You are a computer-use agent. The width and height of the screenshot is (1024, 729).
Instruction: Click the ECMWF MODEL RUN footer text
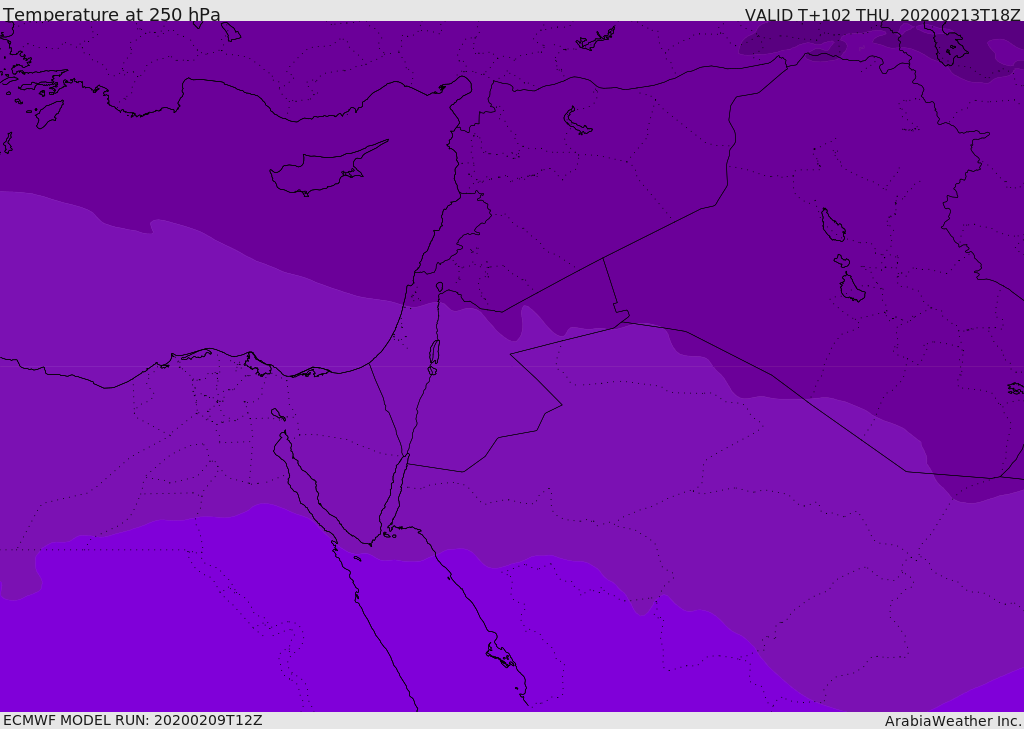[x=133, y=720]
